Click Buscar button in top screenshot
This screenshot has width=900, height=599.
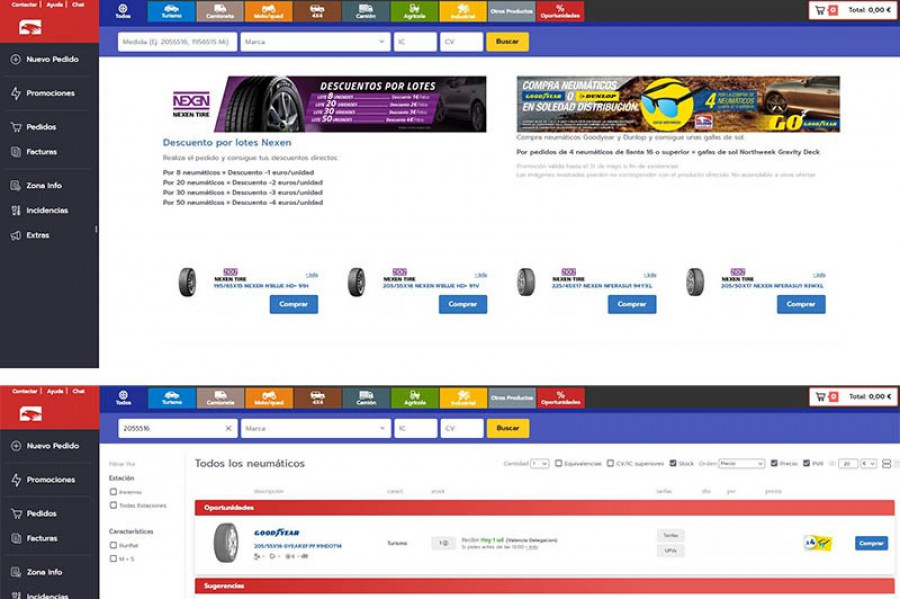(507, 42)
